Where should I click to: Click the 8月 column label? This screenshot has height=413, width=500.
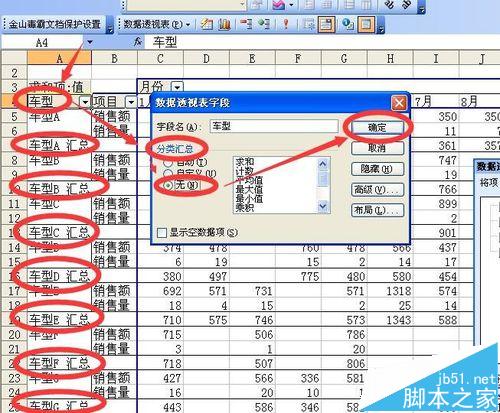[x=480, y=102]
